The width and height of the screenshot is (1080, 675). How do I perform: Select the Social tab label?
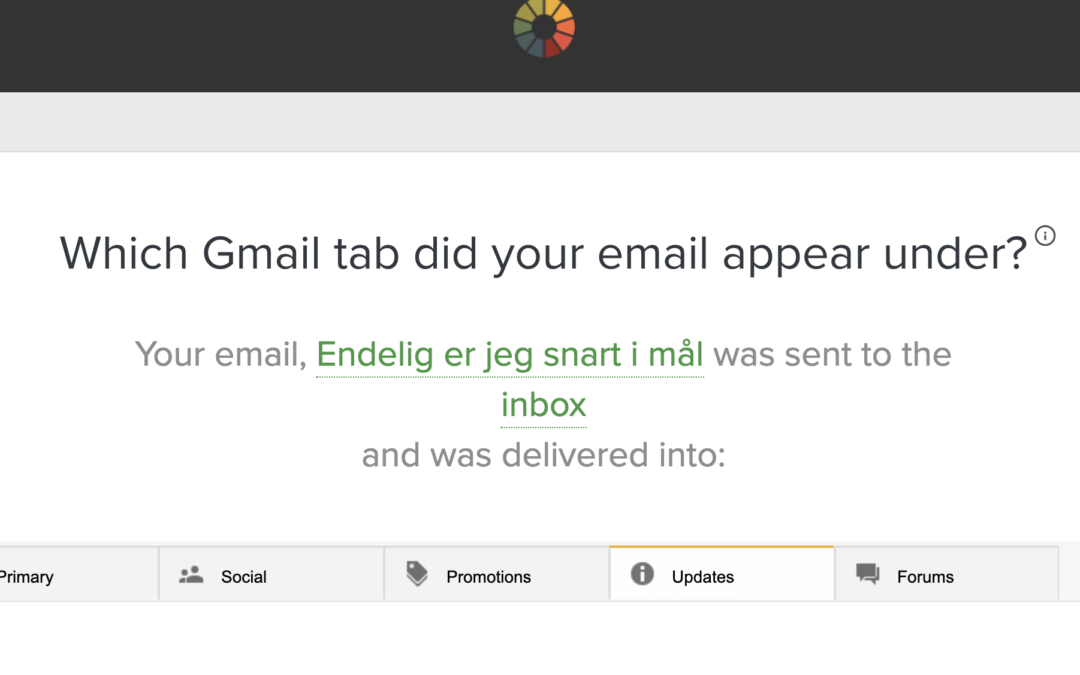[244, 577]
